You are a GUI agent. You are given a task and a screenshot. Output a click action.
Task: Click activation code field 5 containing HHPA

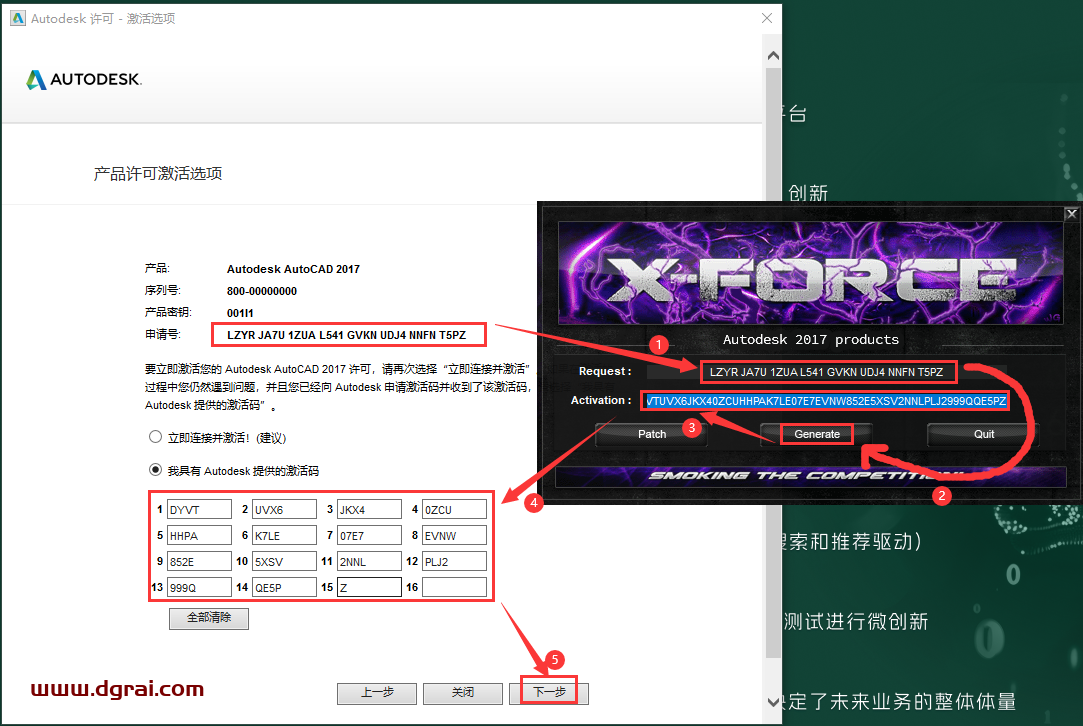(199, 535)
